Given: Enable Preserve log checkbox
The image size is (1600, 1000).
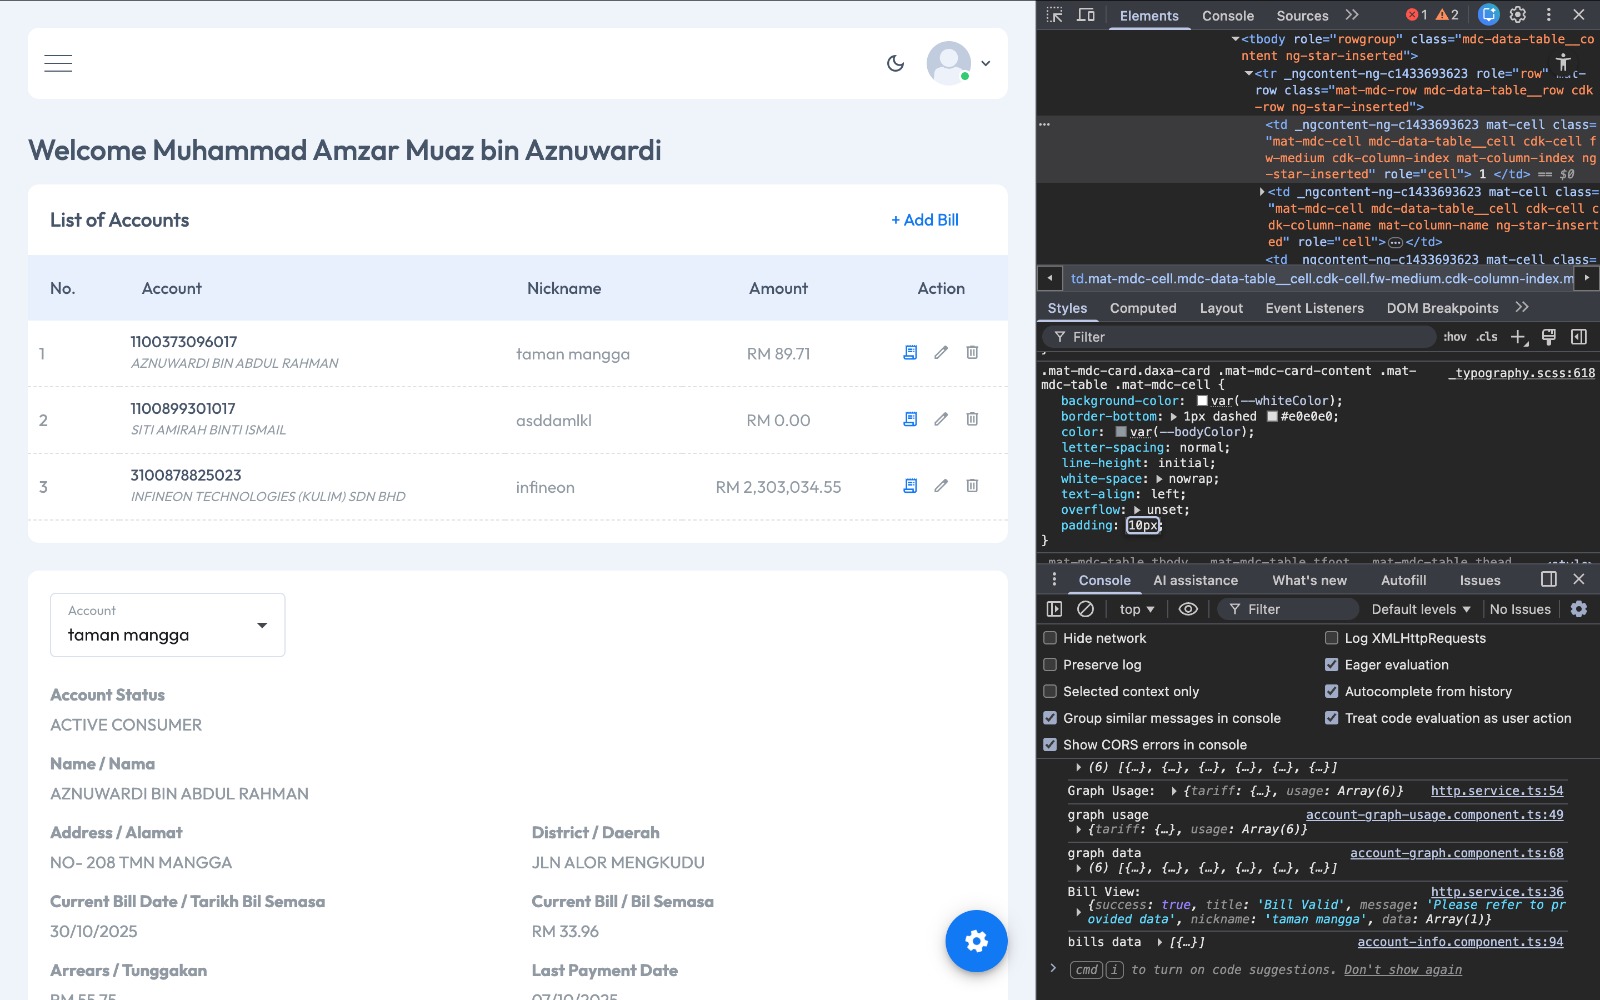Looking at the screenshot, I should [x=1050, y=665].
